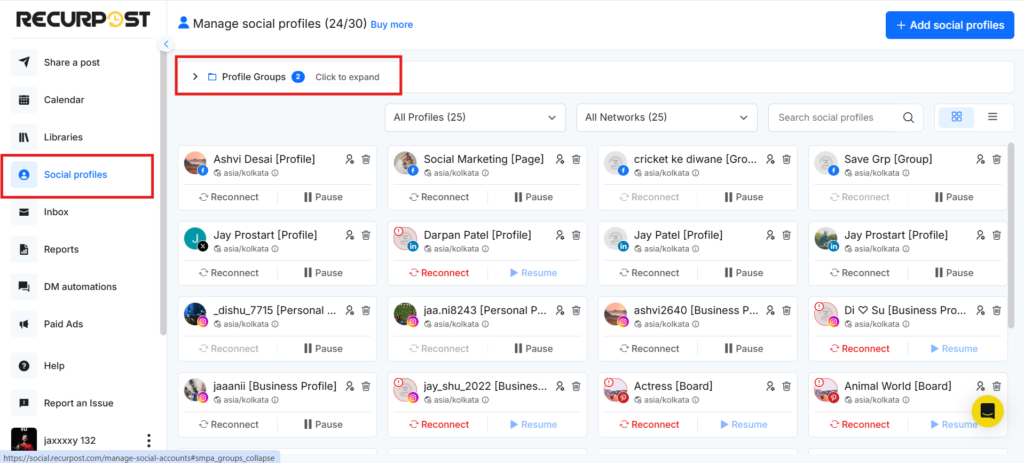Click trash icon on _dishu_7715 card
Viewport: 1024px width, 463px height.
366,310
